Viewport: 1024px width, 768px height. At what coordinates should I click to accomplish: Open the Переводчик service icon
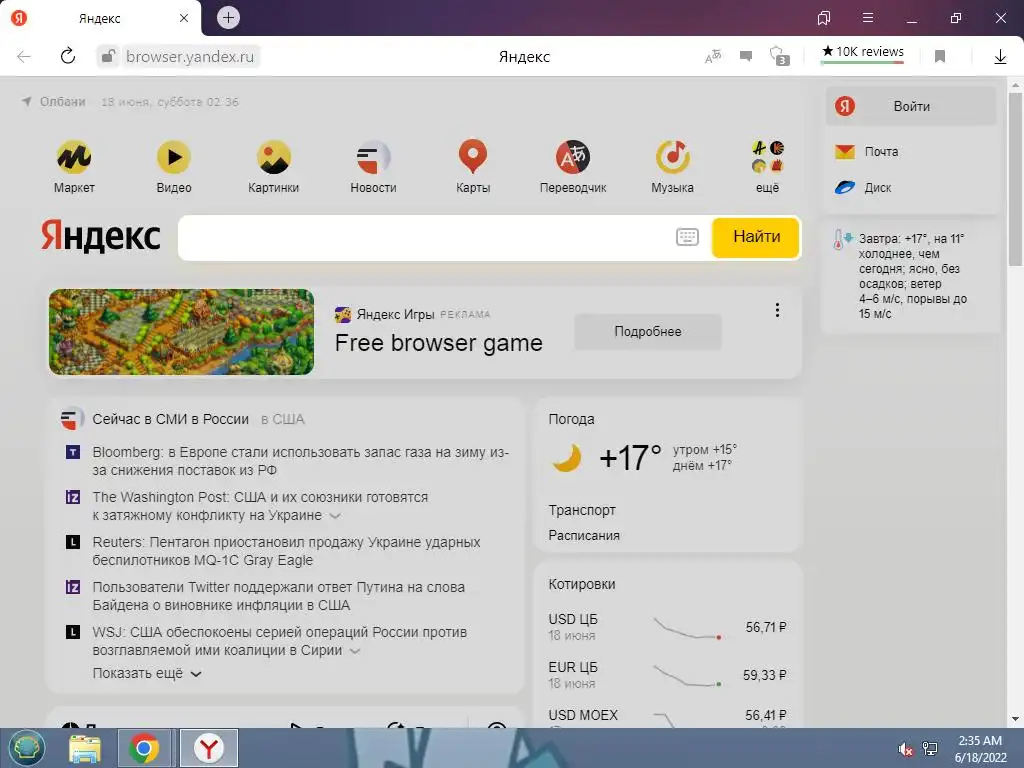click(x=573, y=157)
